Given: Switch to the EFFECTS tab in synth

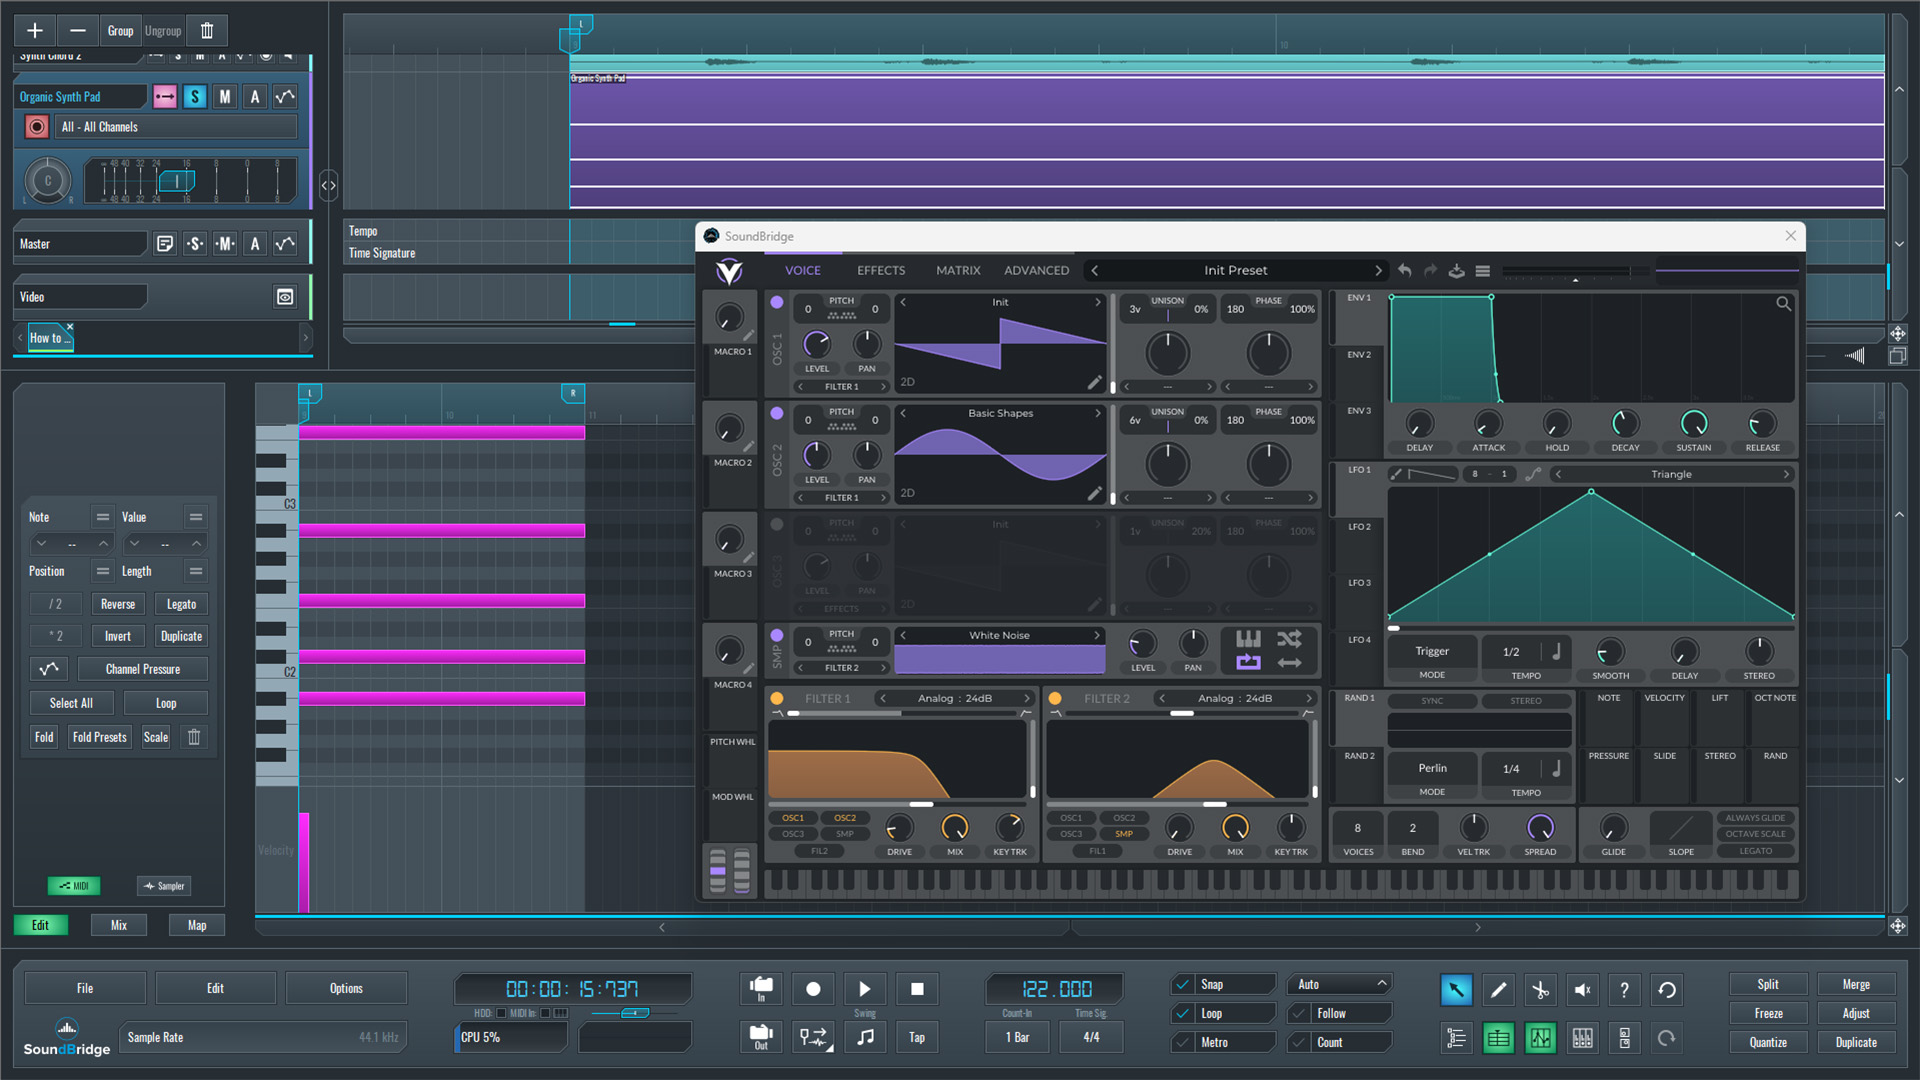Looking at the screenshot, I should pos(880,270).
